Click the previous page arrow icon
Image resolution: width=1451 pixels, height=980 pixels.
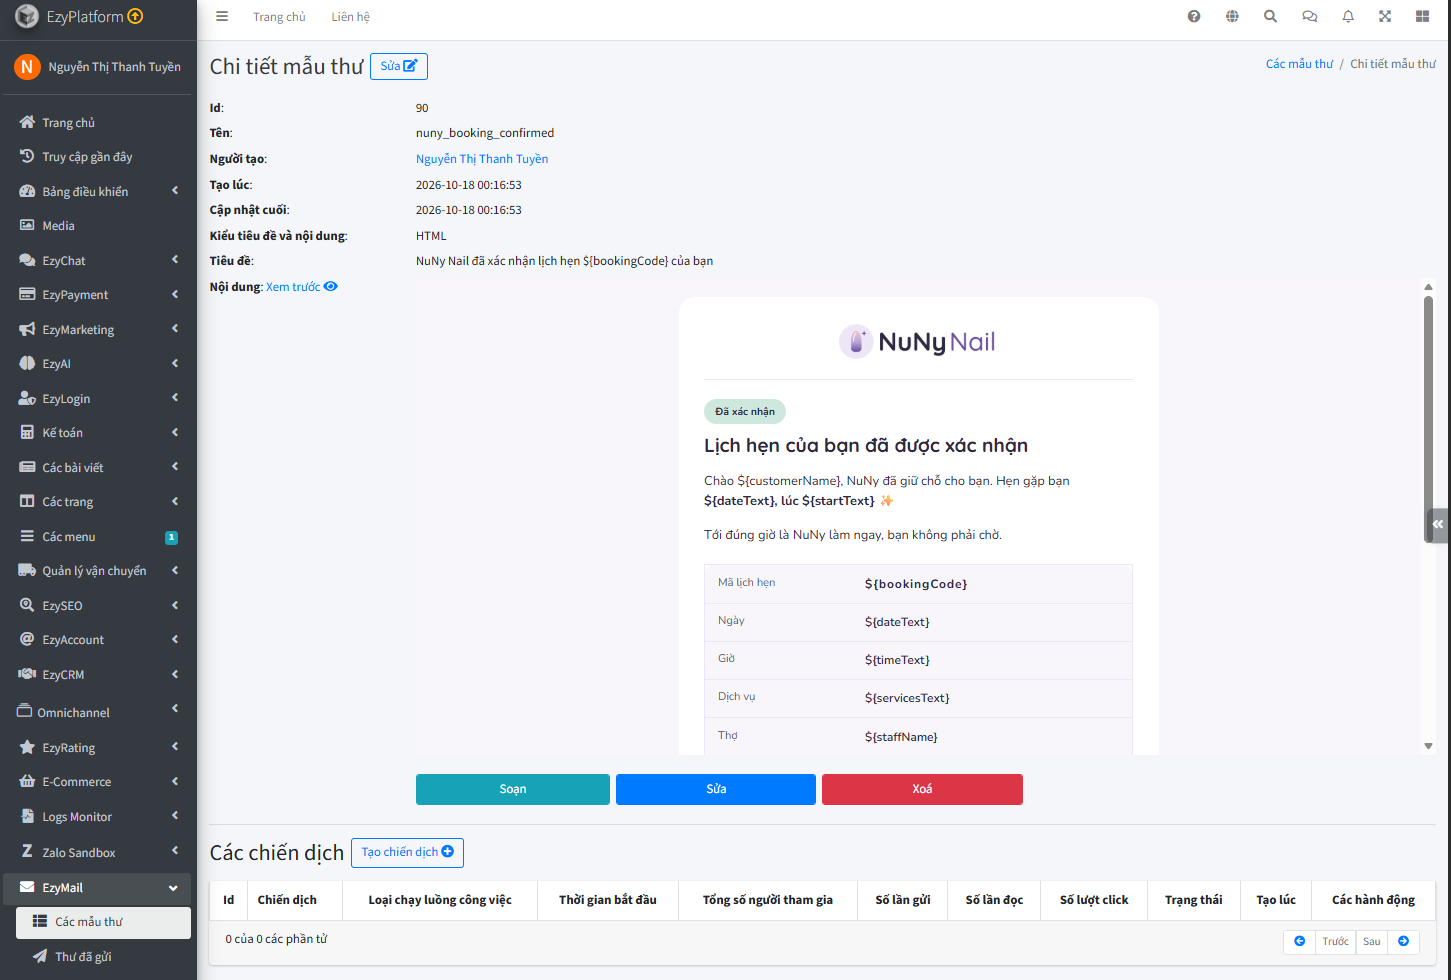1299,941
